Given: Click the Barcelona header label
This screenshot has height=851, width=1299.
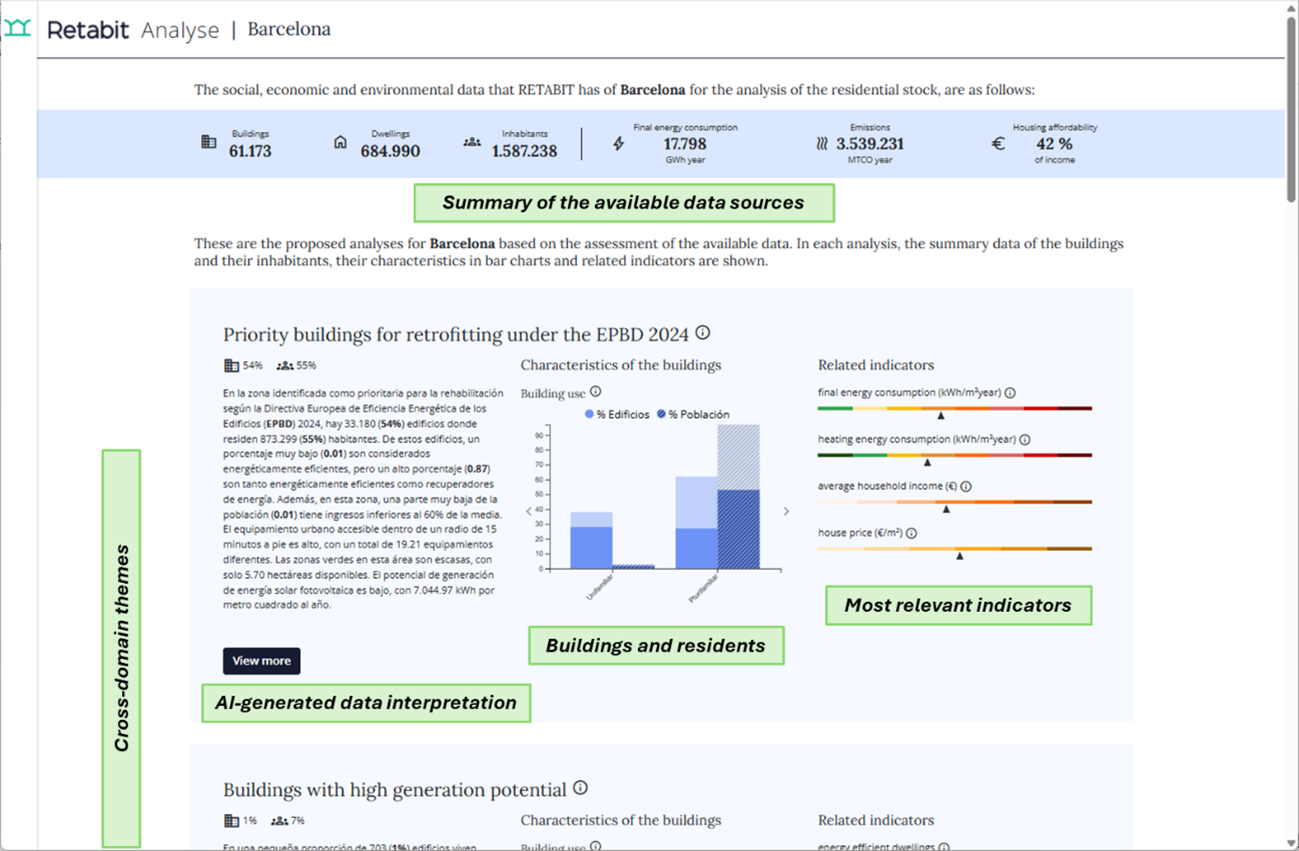Looking at the screenshot, I should [289, 29].
